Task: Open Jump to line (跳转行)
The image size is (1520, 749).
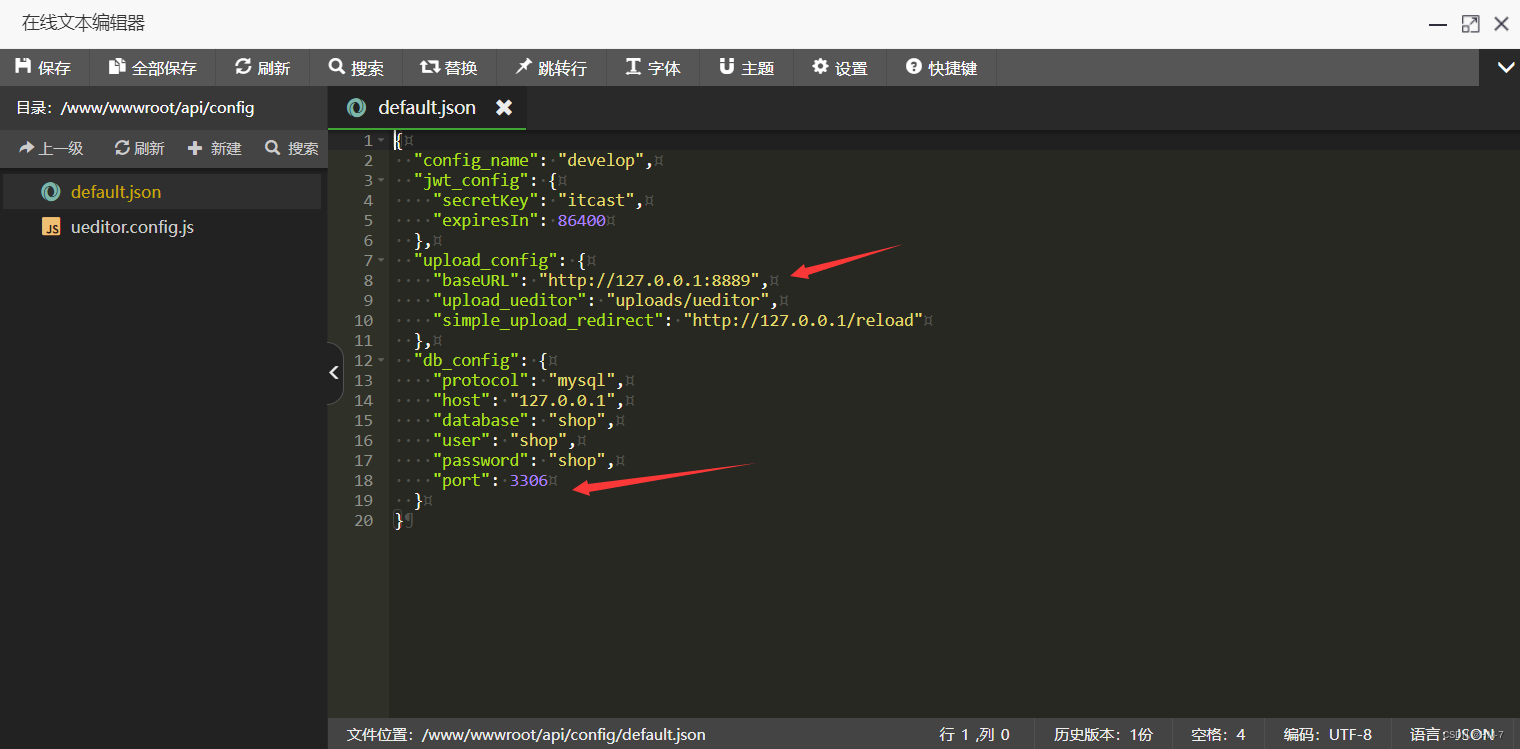Action: click(x=551, y=68)
